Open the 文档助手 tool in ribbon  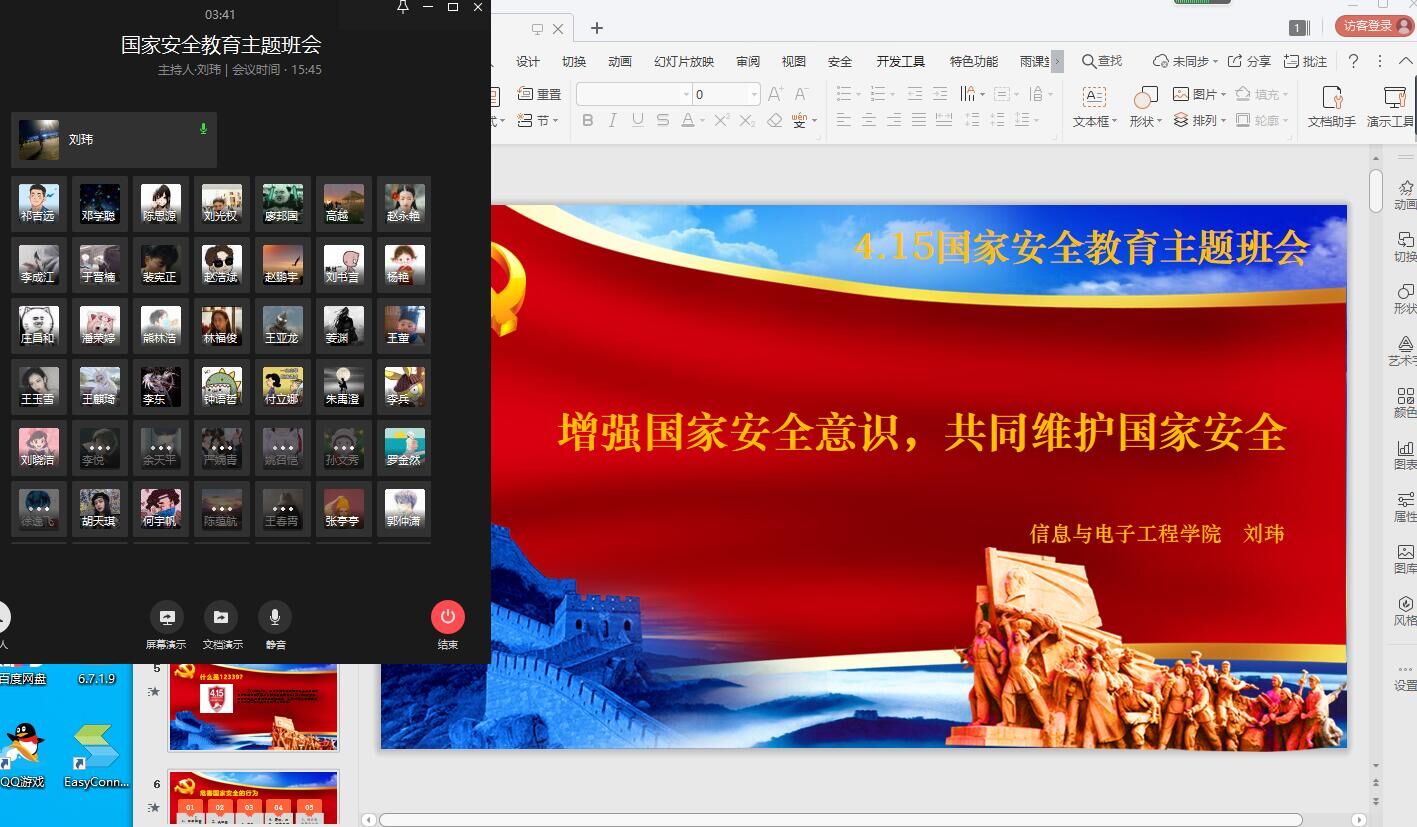1331,105
